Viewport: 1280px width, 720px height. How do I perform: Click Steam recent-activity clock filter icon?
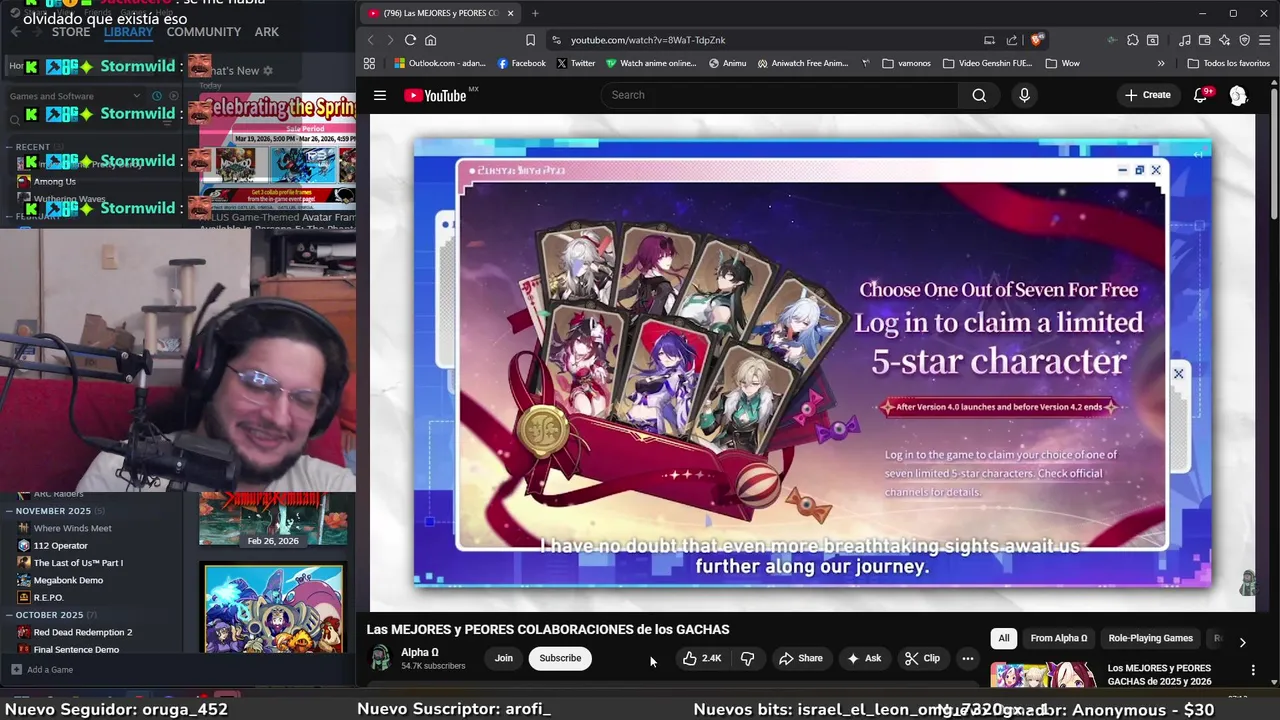click(155, 96)
